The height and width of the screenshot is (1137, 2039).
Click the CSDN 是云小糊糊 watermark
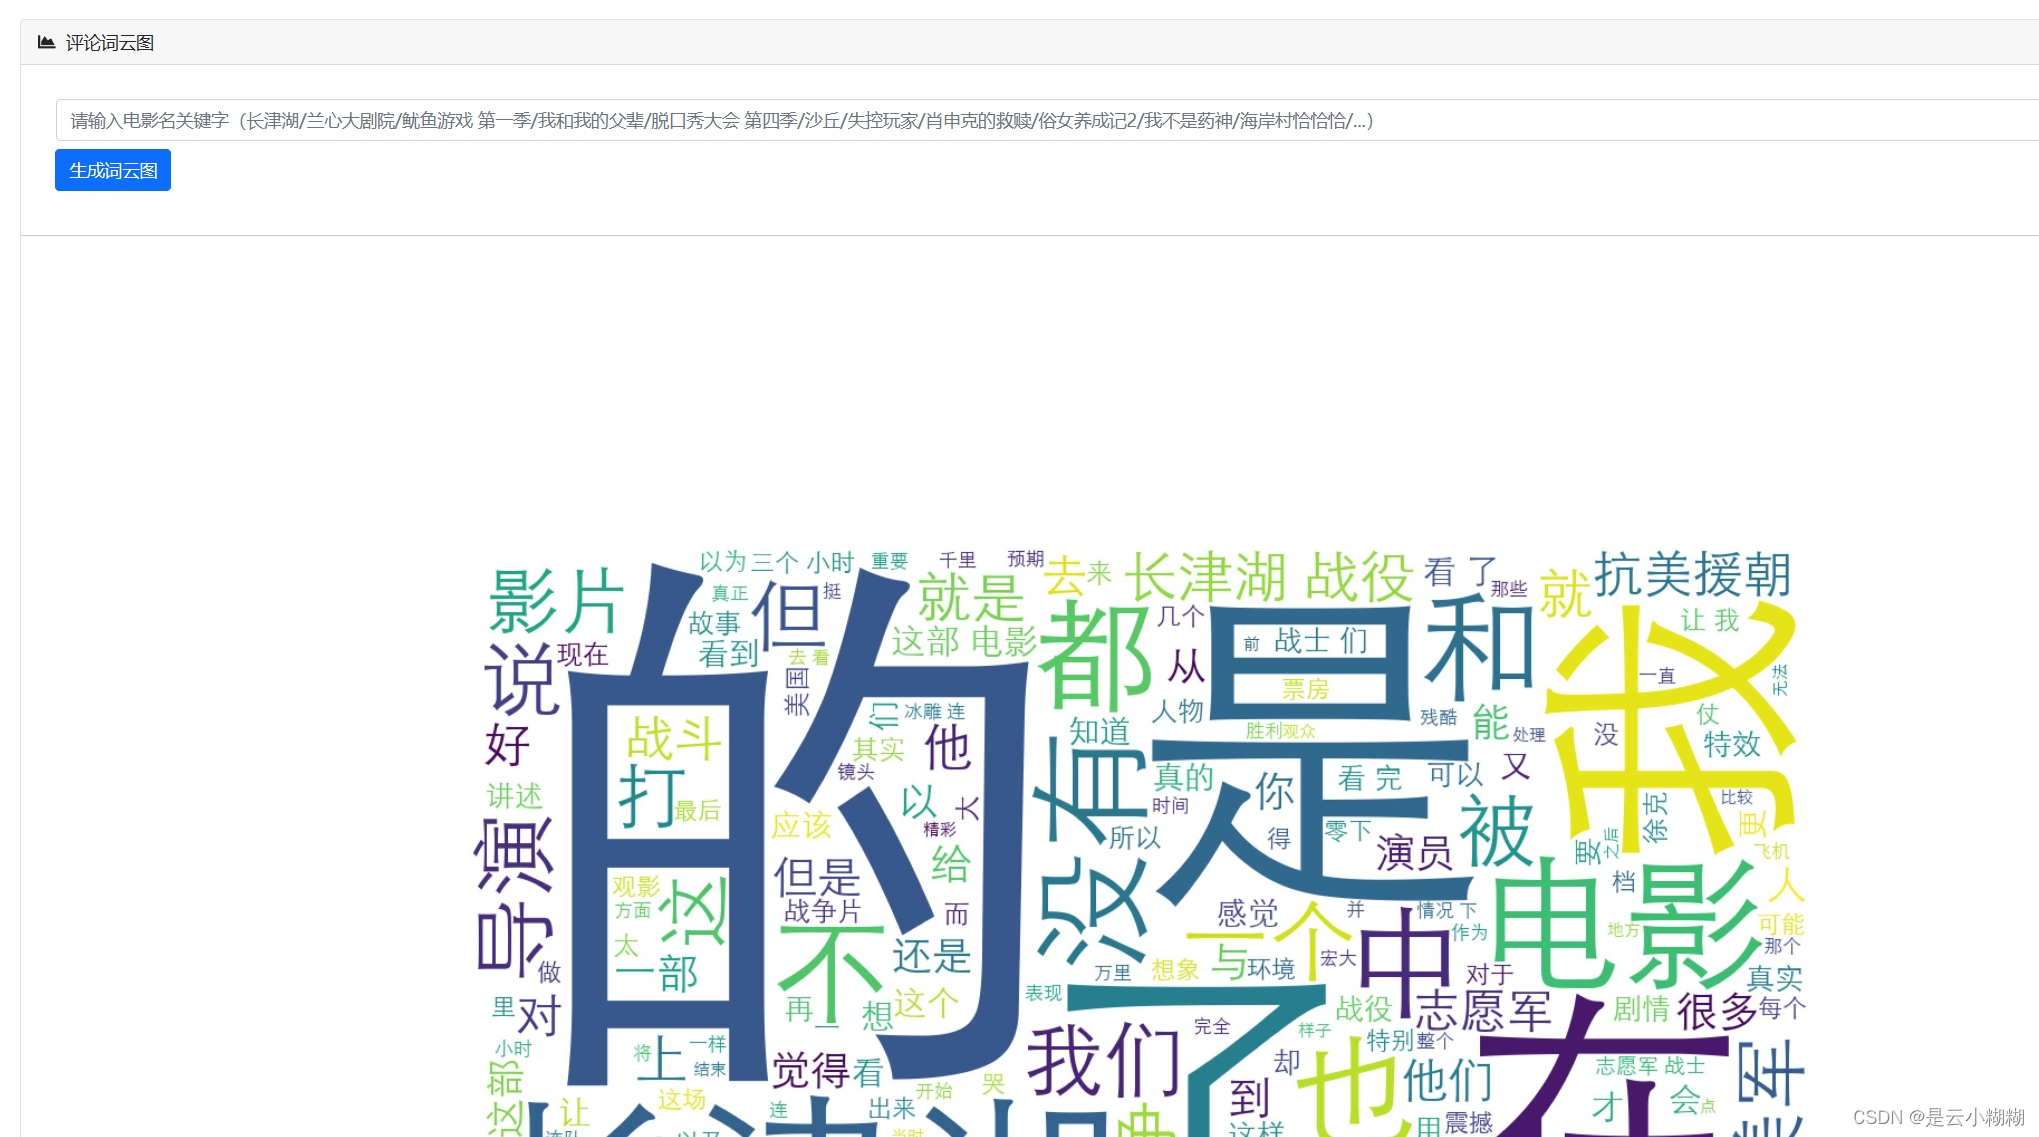tap(1937, 1117)
